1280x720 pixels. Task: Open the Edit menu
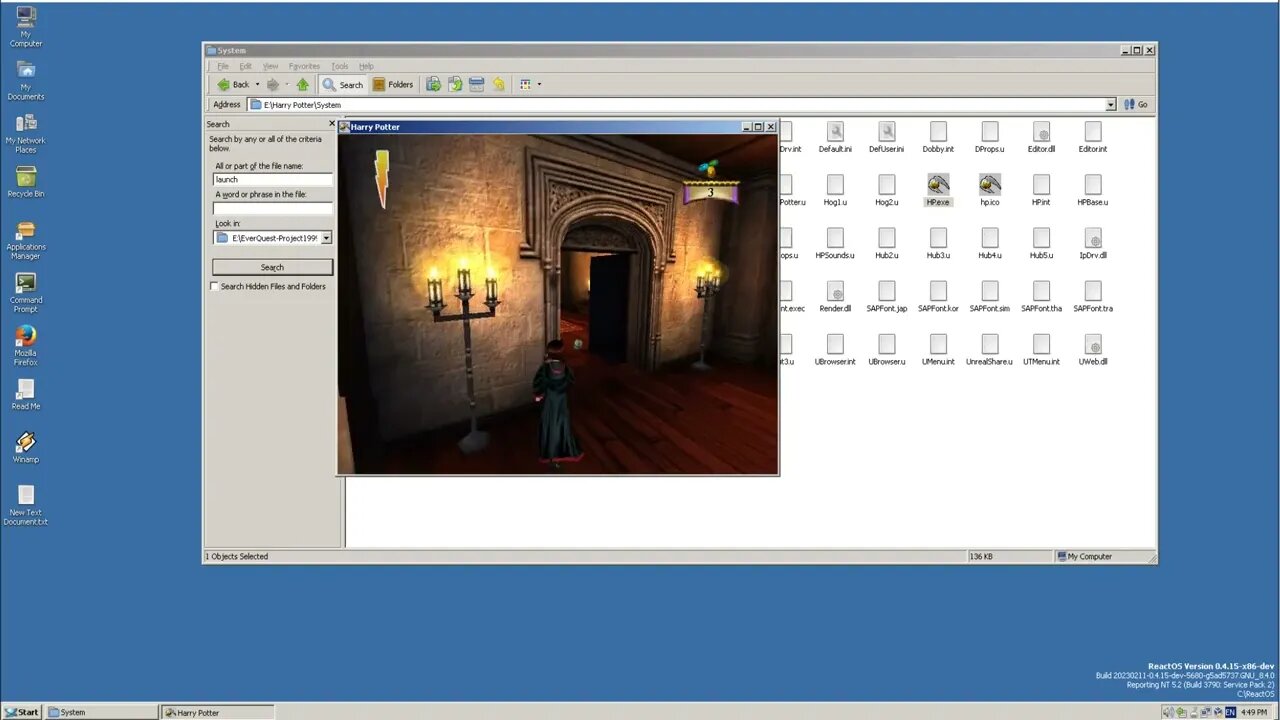(x=245, y=66)
